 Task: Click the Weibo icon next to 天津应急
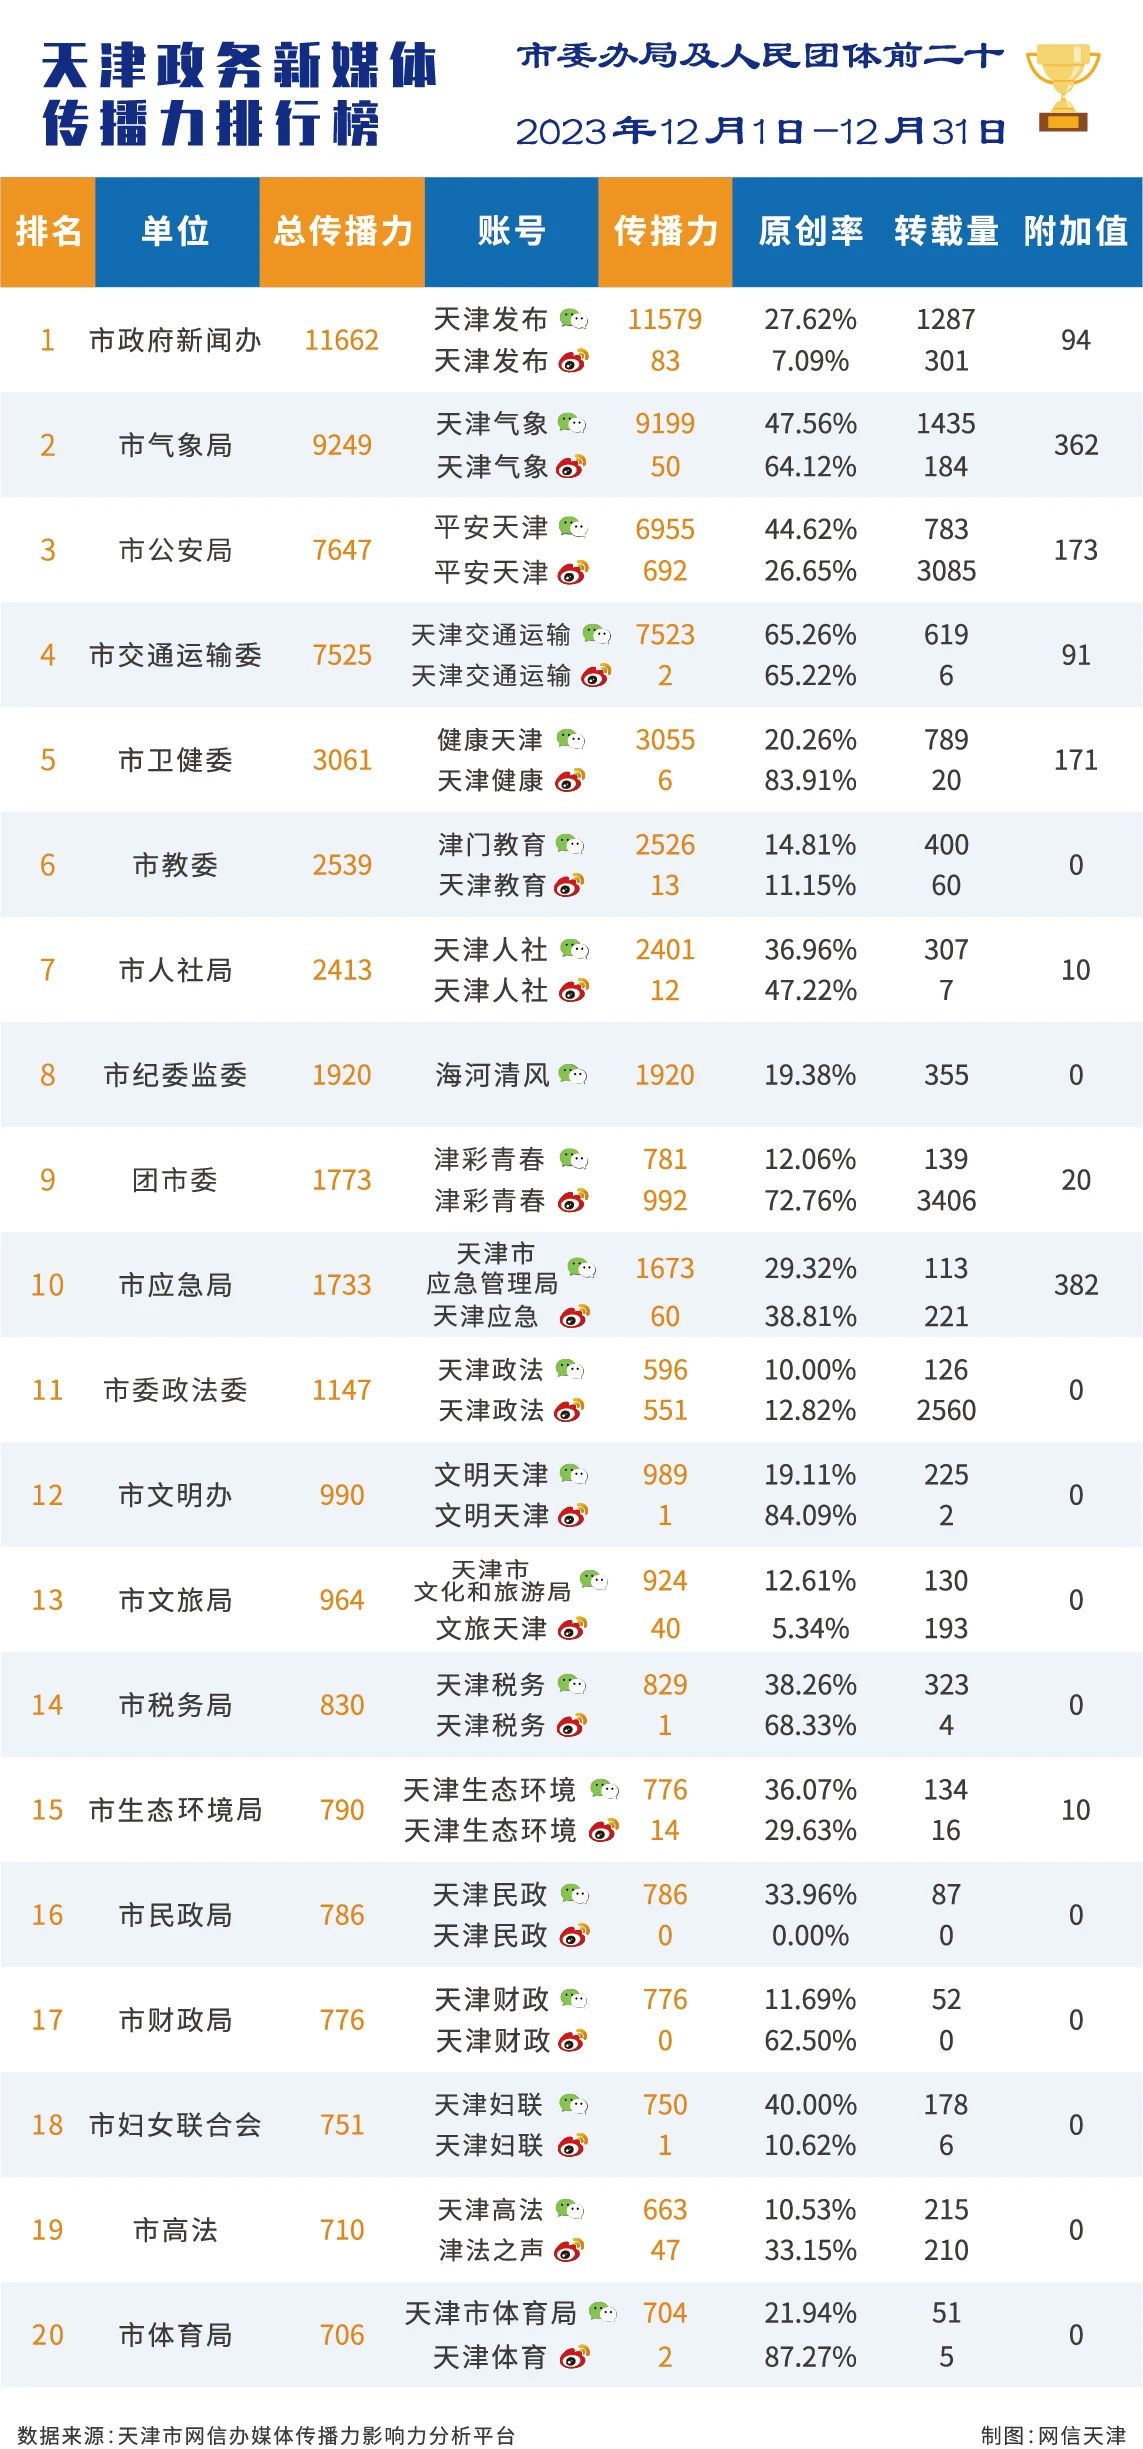pos(575,1317)
